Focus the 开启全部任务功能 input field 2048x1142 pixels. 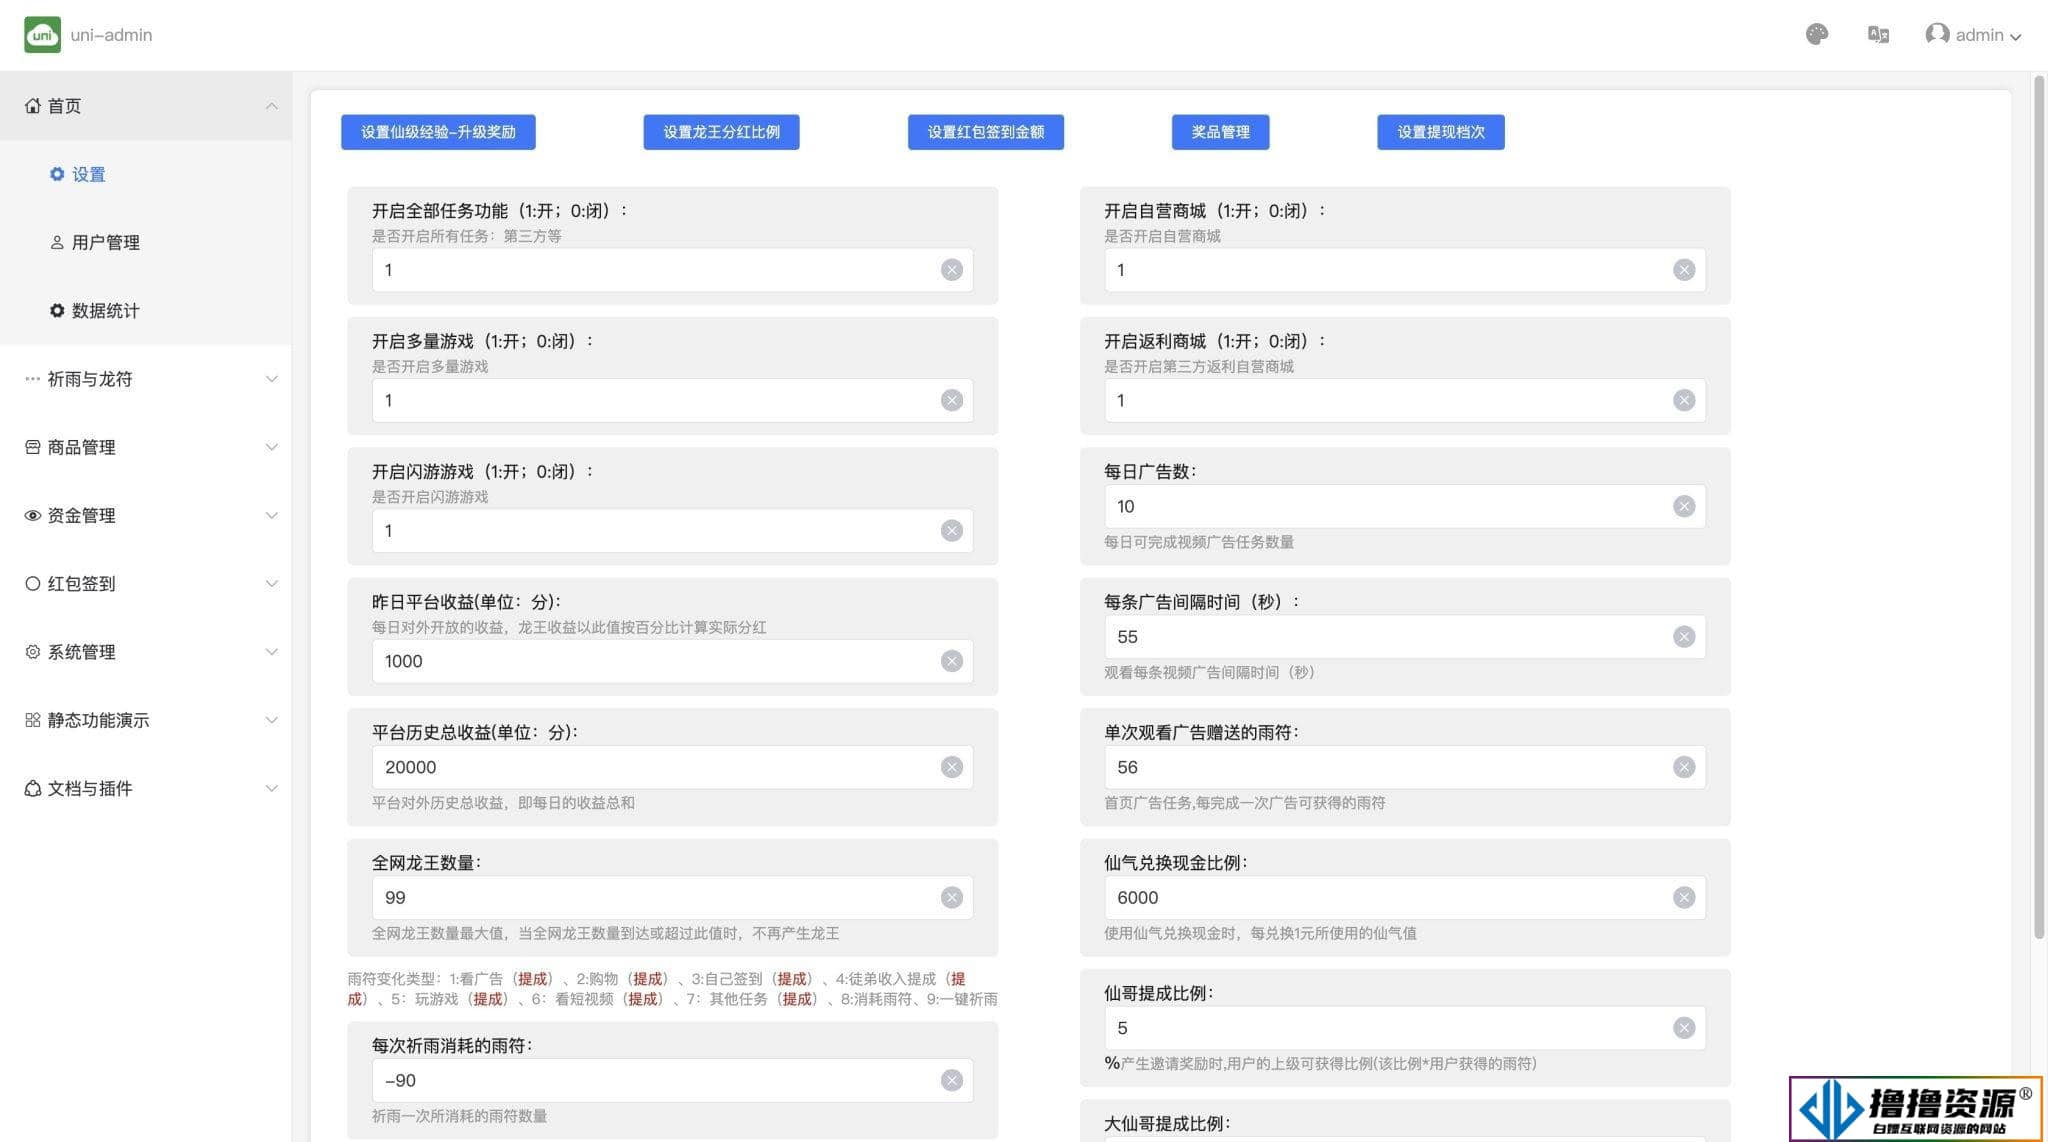coord(672,270)
